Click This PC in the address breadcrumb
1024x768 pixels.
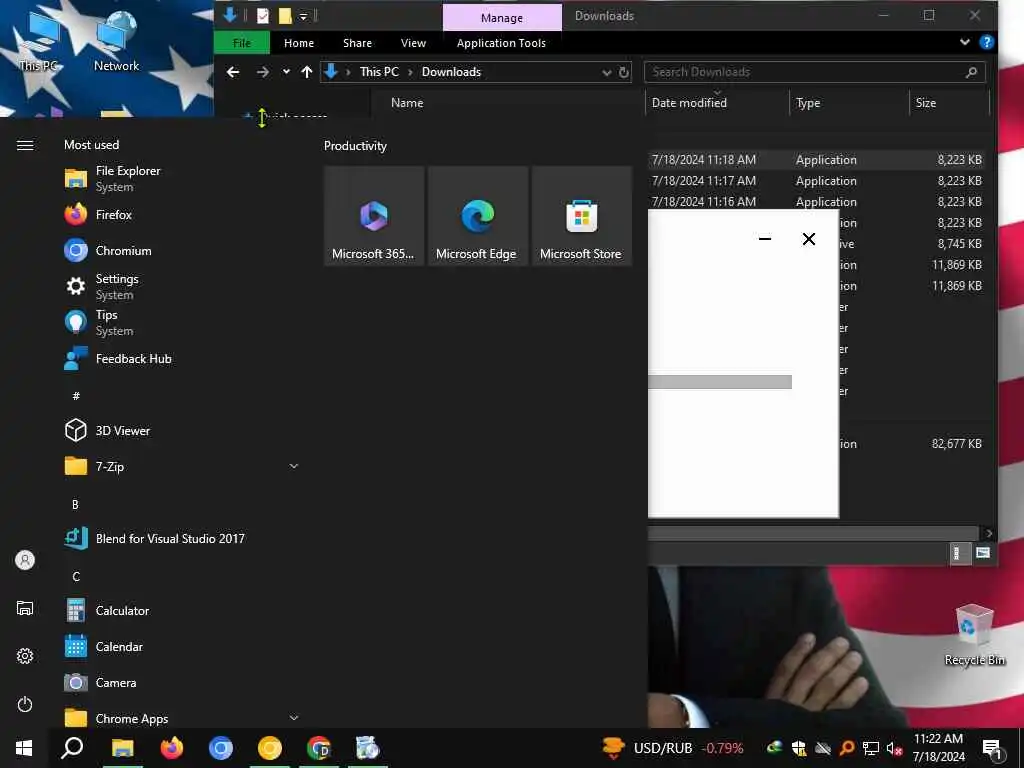click(379, 72)
